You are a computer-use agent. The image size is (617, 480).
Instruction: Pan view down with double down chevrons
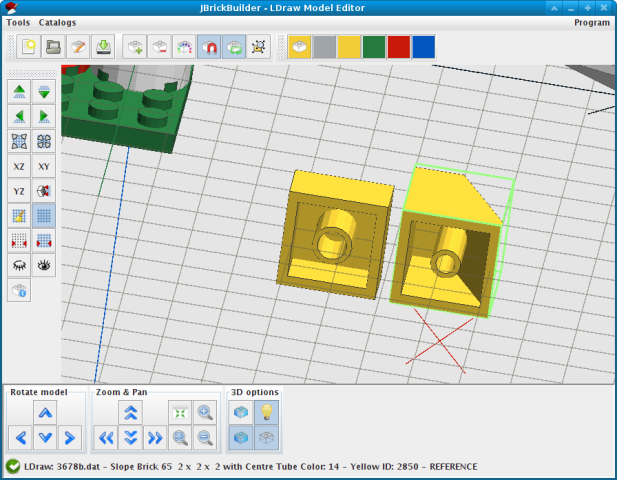click(131, 437)
